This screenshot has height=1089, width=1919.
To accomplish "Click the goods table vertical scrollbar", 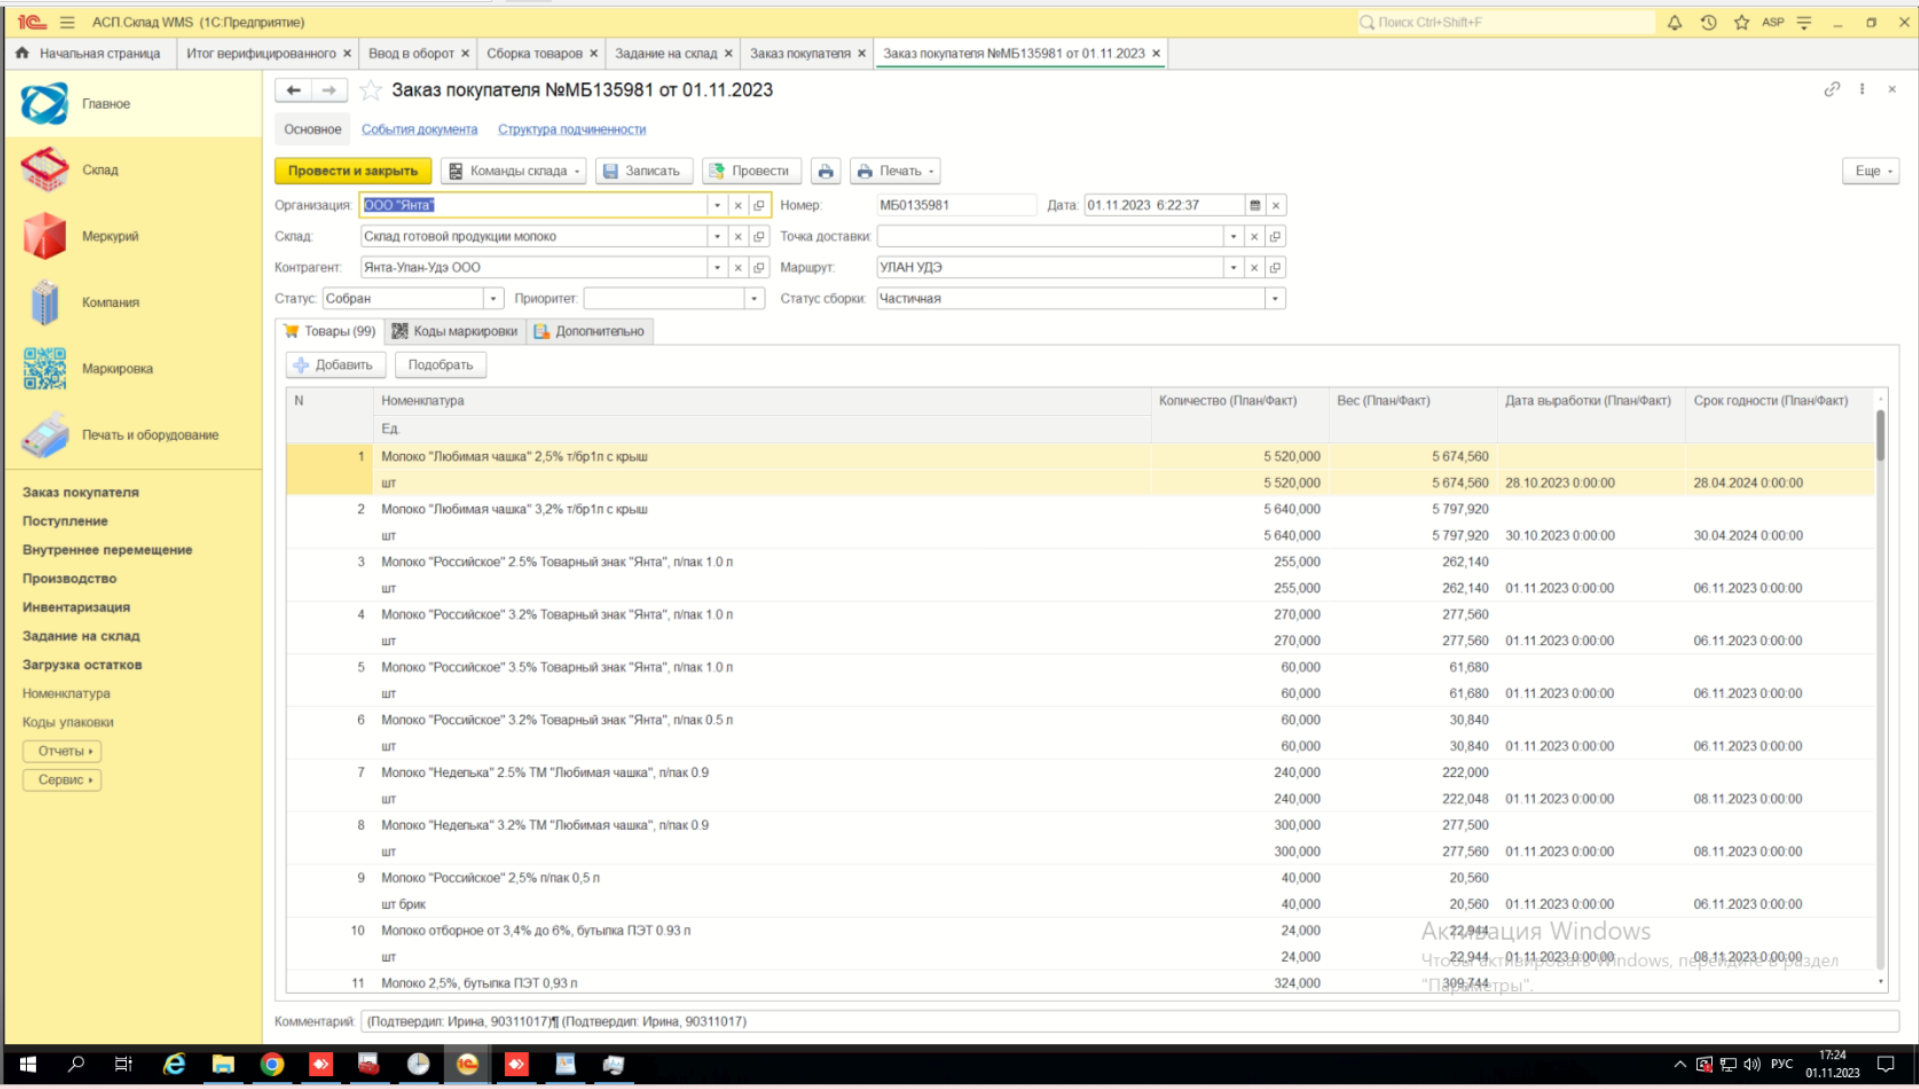I will point(1880,690).
